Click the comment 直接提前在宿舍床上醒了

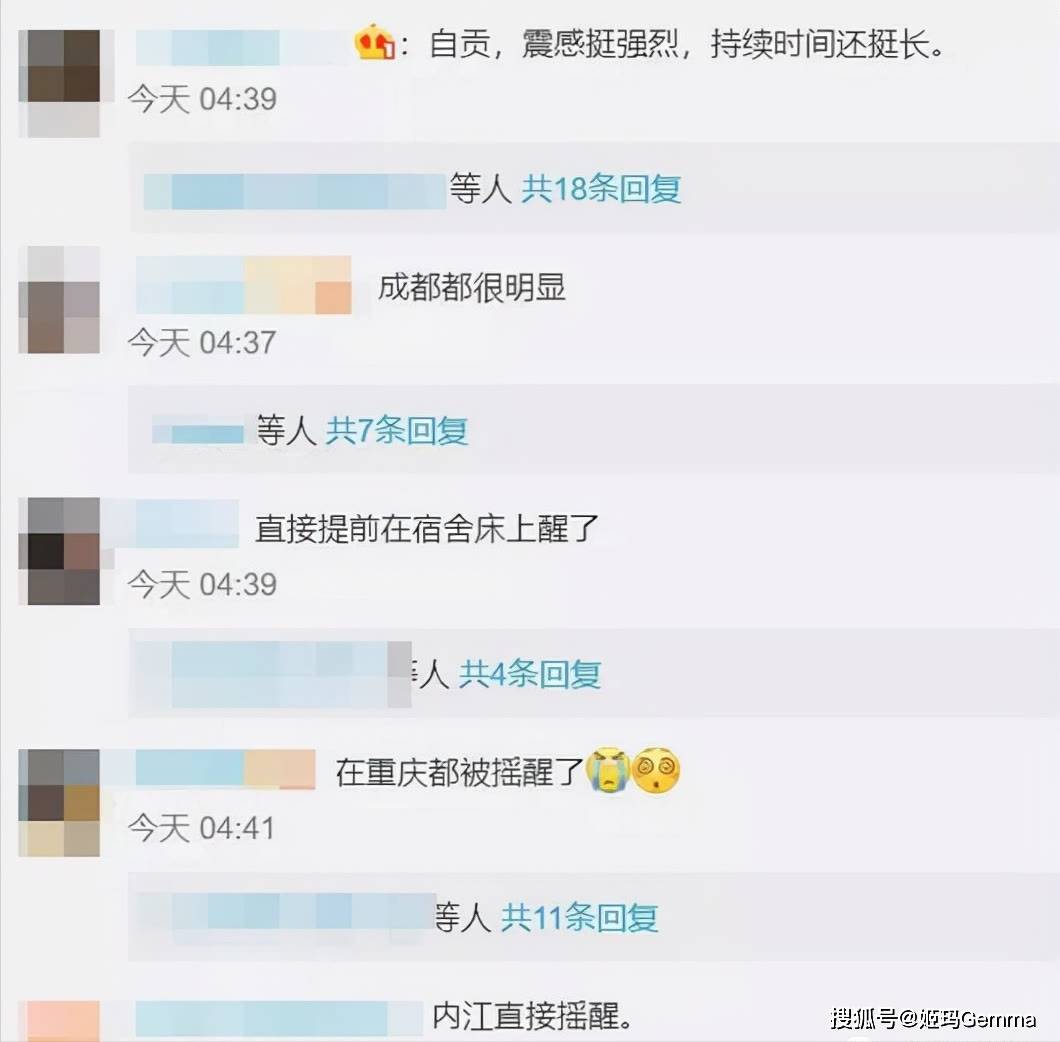click(x=427, y=529)
